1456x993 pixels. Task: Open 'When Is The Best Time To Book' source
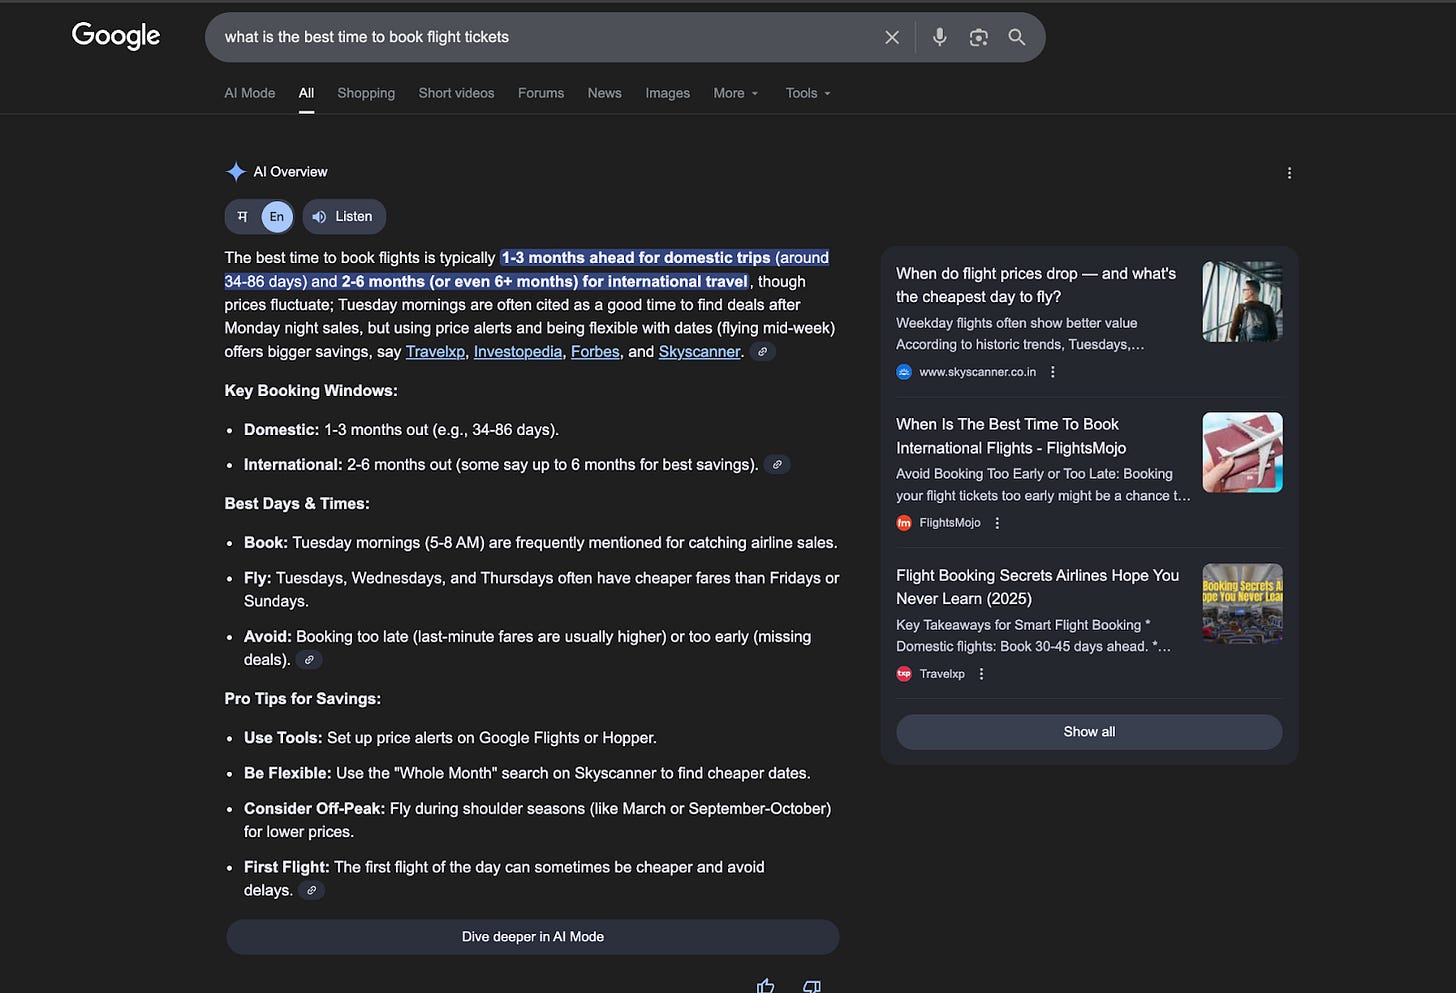point(1011,436)
